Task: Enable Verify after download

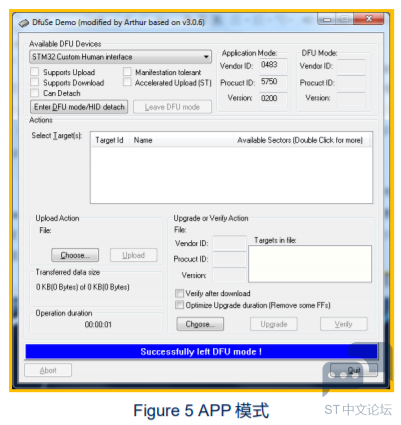Action: pos(179,293)
